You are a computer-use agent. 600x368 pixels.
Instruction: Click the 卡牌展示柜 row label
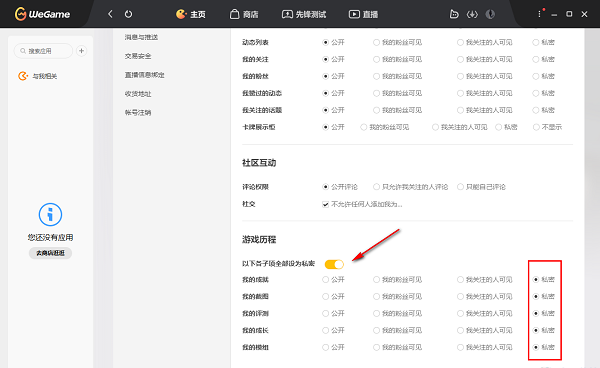[x=259, y=127]
